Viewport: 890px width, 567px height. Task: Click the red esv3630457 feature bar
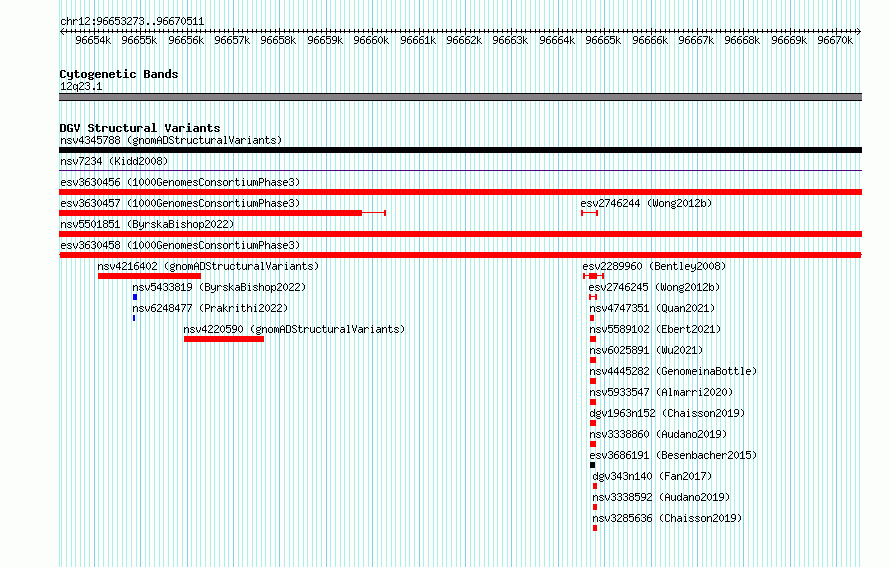[x=222, y=213]
